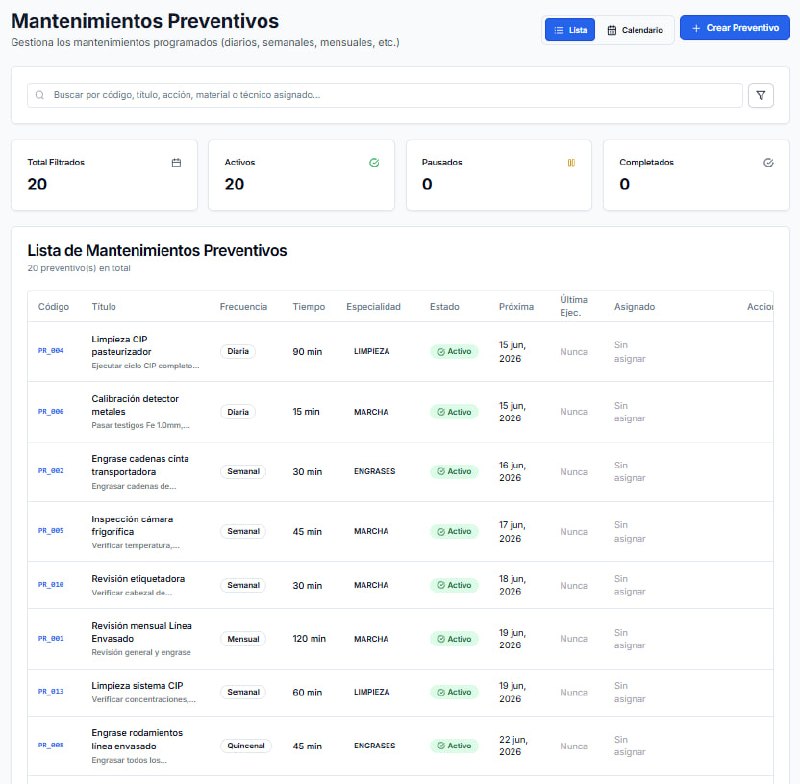Select title Engrase rodamientos línea envasado
Viewport: 800px width, 784px height.
click(137, 739)
